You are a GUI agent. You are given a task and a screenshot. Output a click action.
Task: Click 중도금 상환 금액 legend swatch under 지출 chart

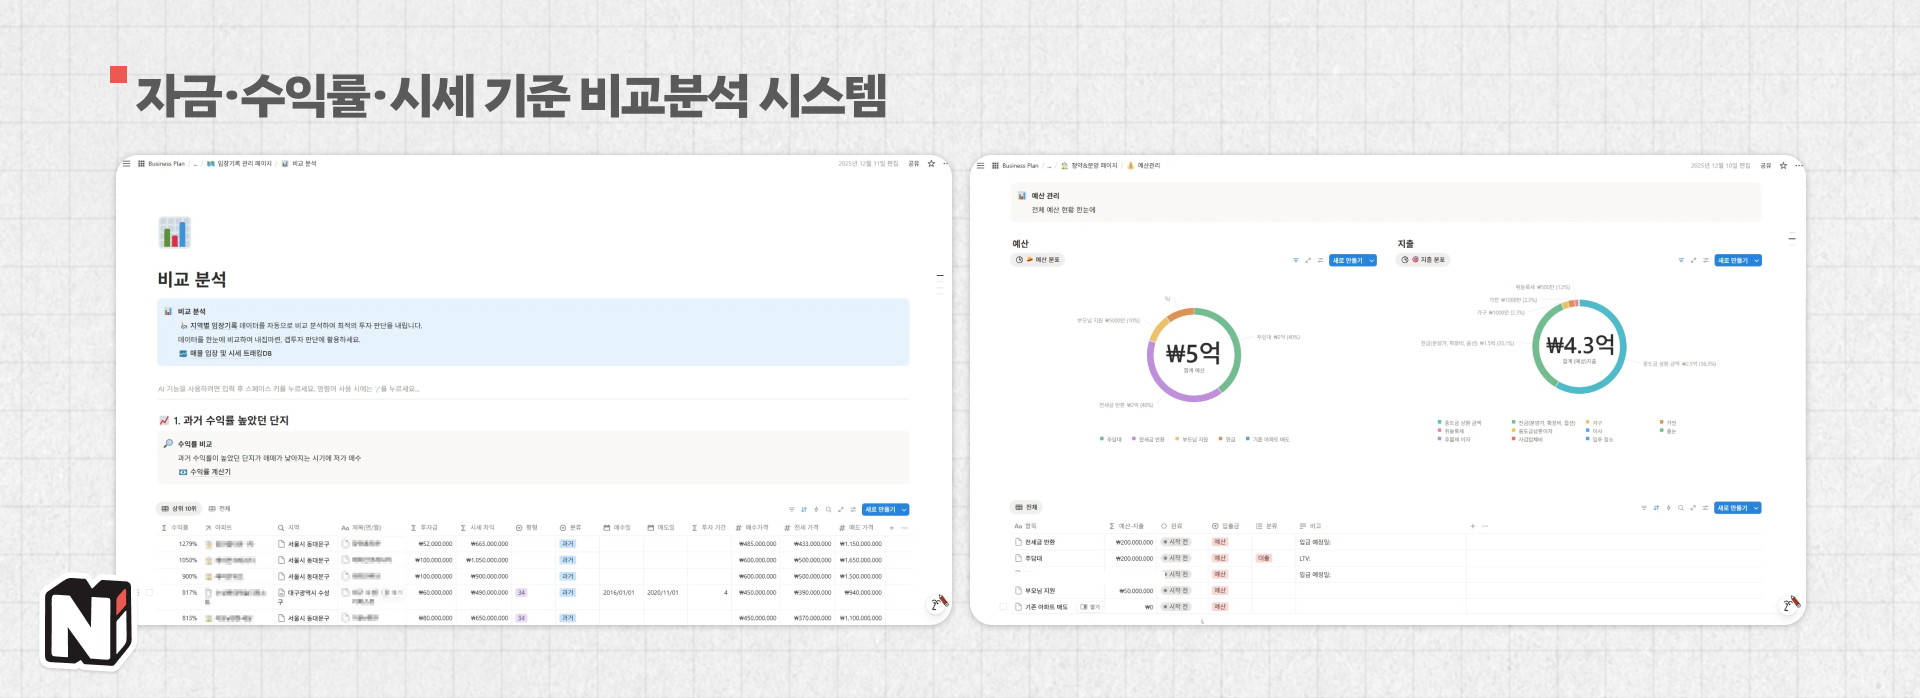coord(1439,422)
